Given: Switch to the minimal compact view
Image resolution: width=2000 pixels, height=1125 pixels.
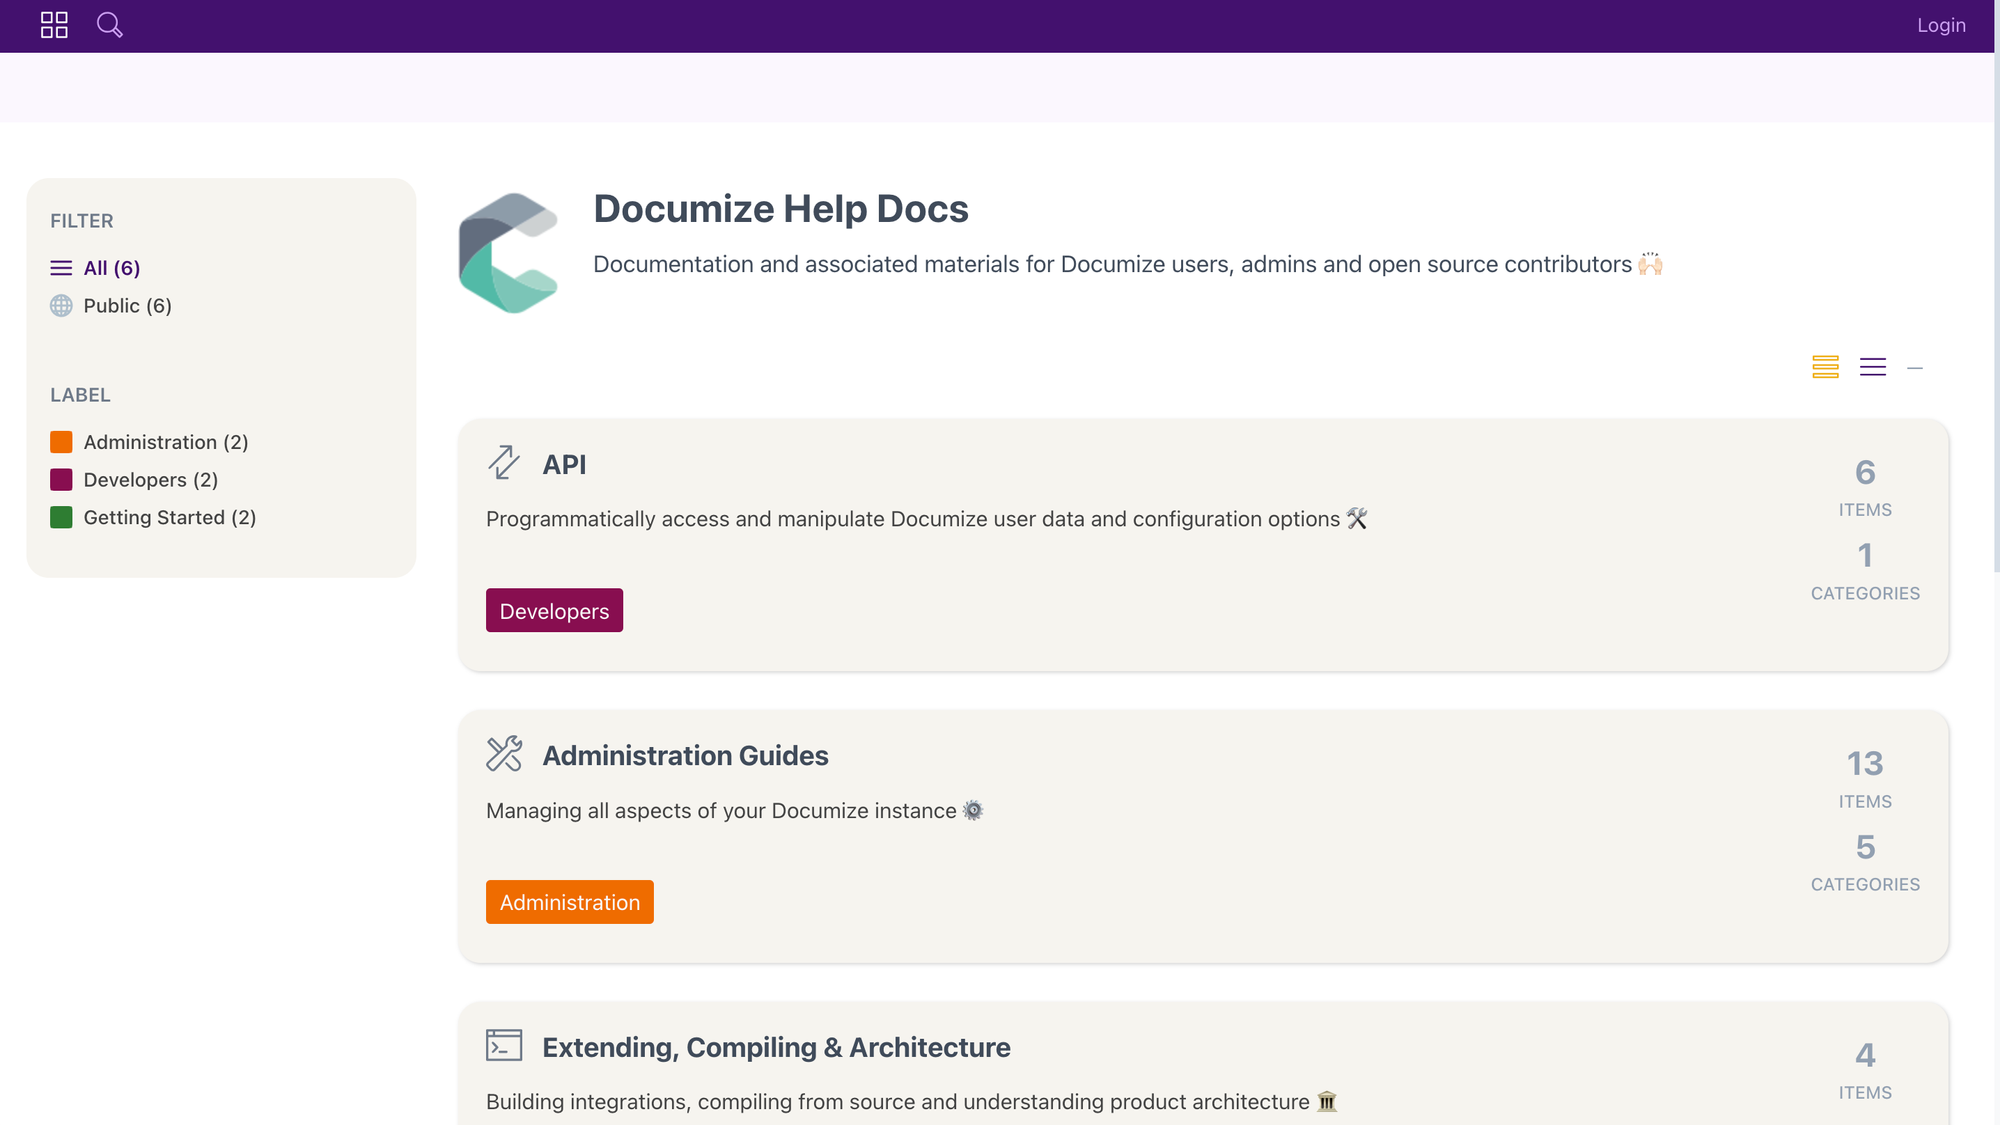Looking at the screenshot, I should coord(1915,368).
